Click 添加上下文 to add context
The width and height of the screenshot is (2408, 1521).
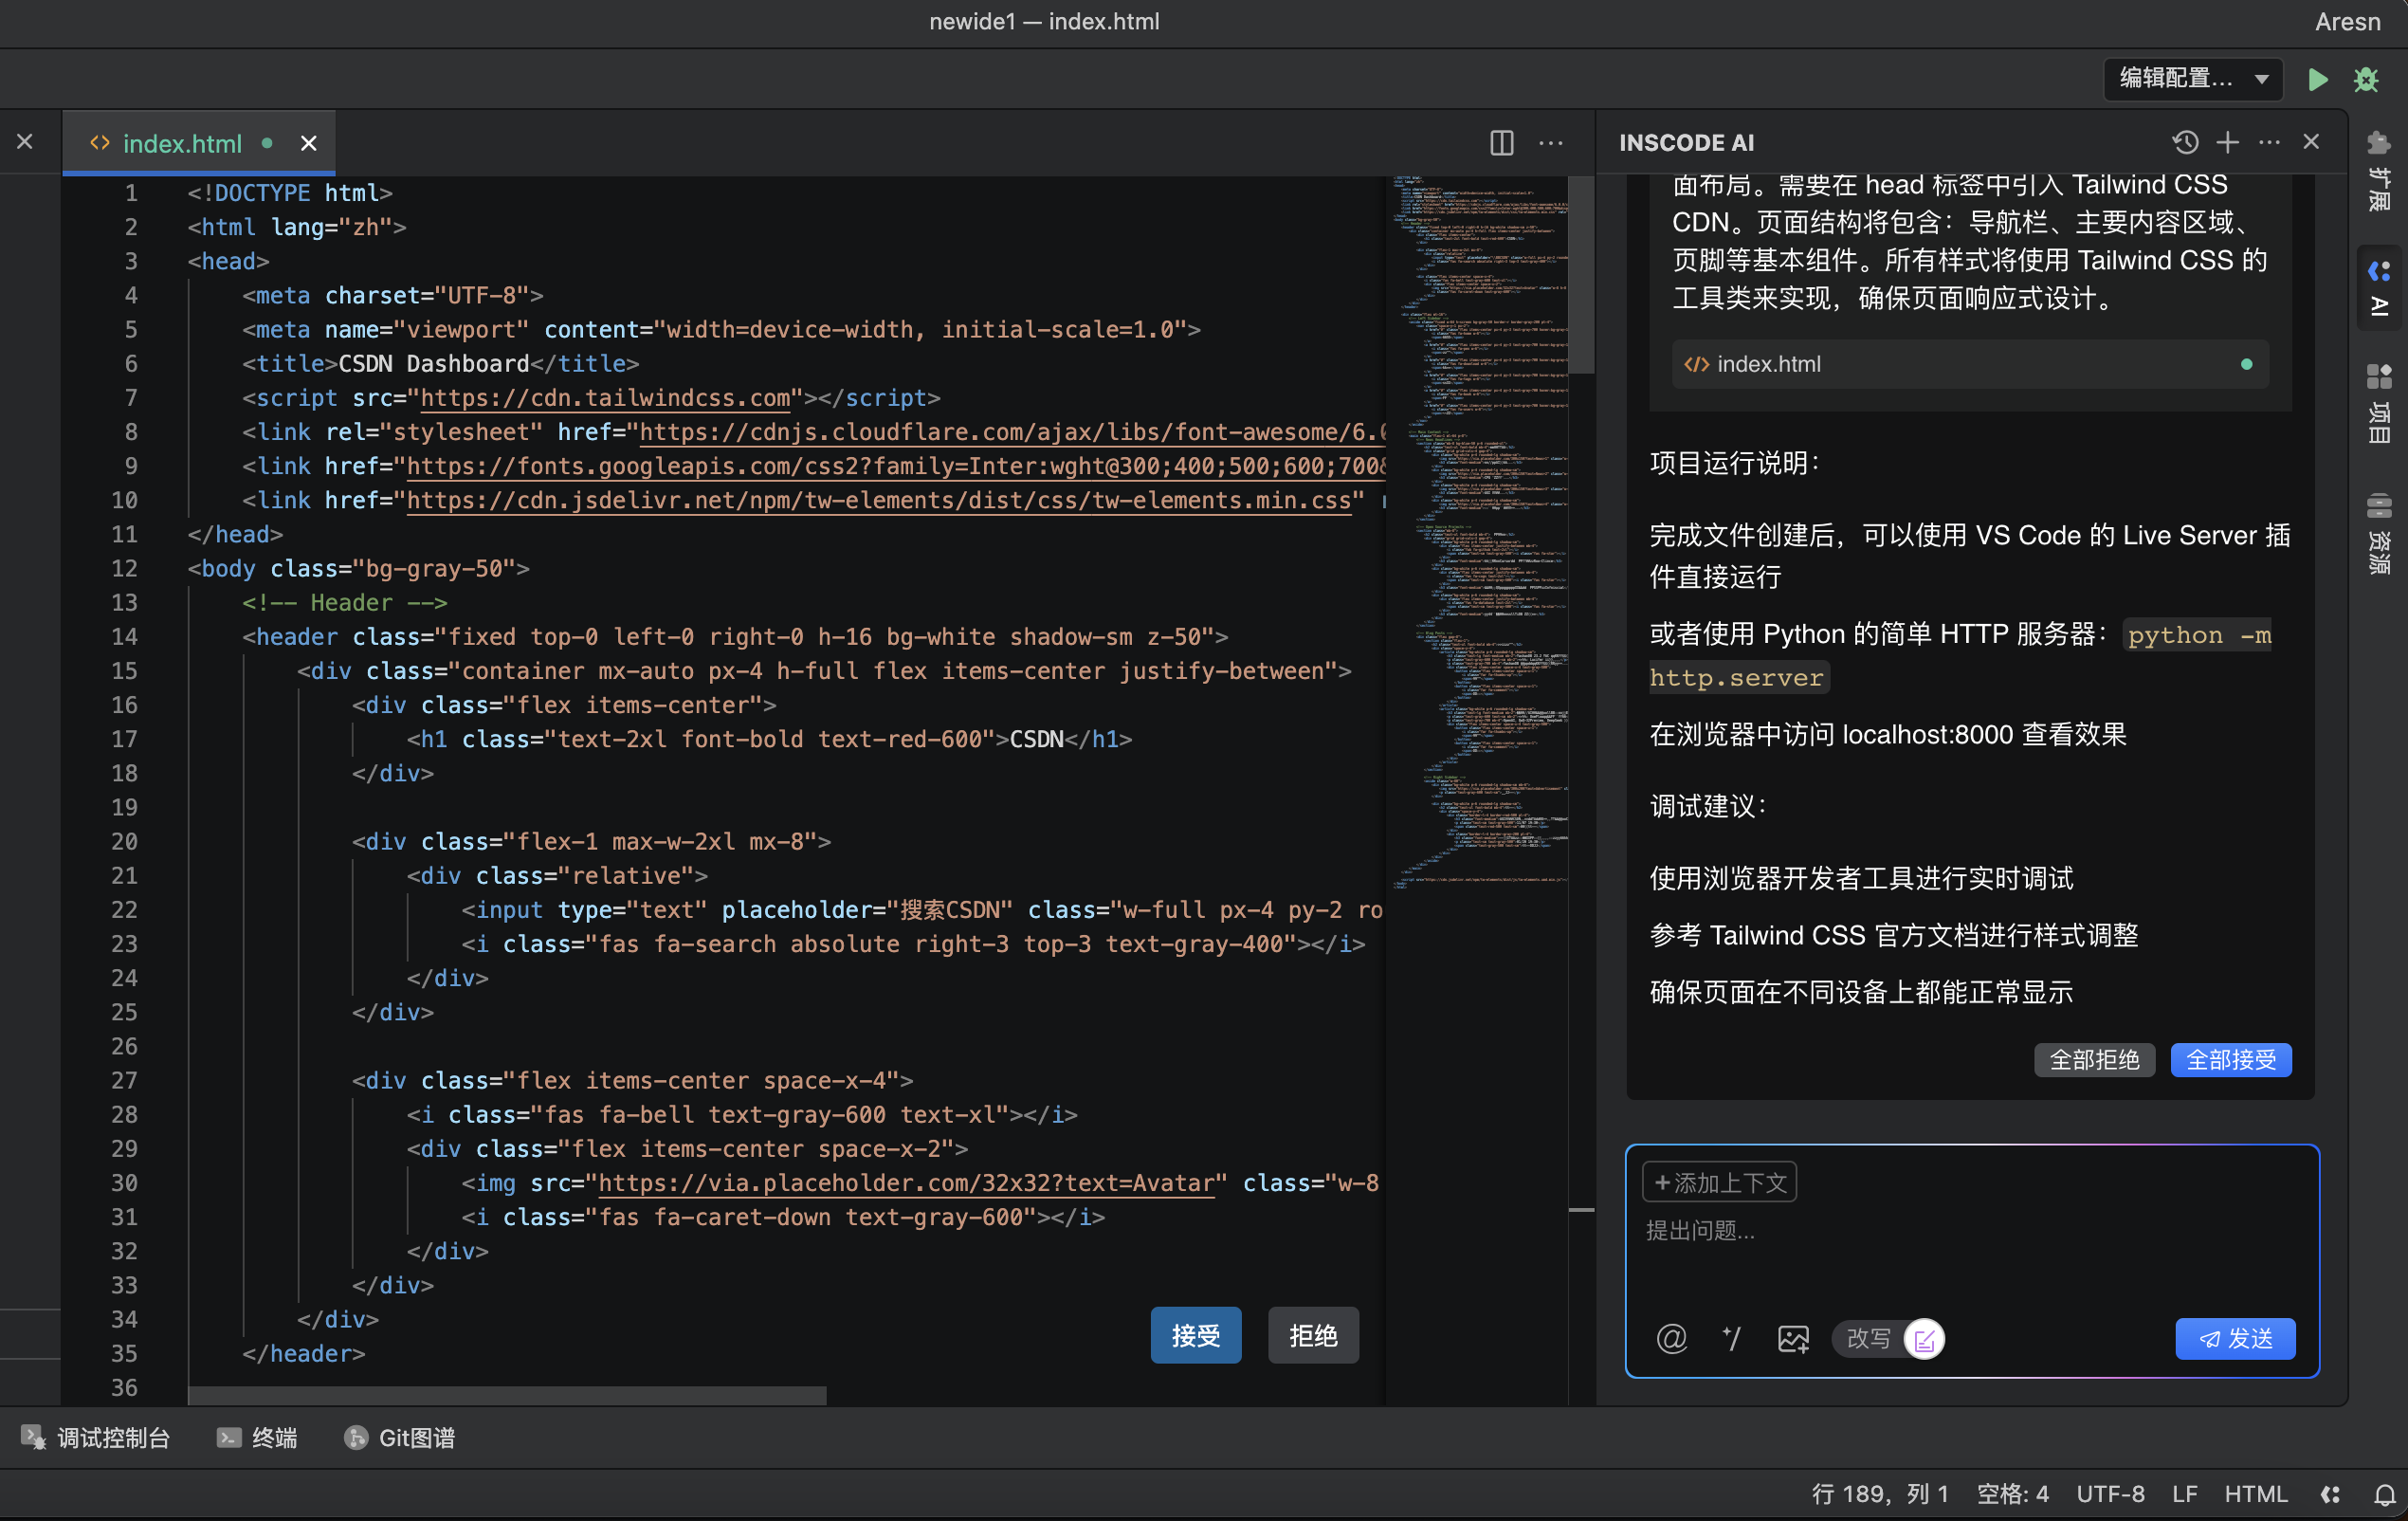(1719, 1182)
